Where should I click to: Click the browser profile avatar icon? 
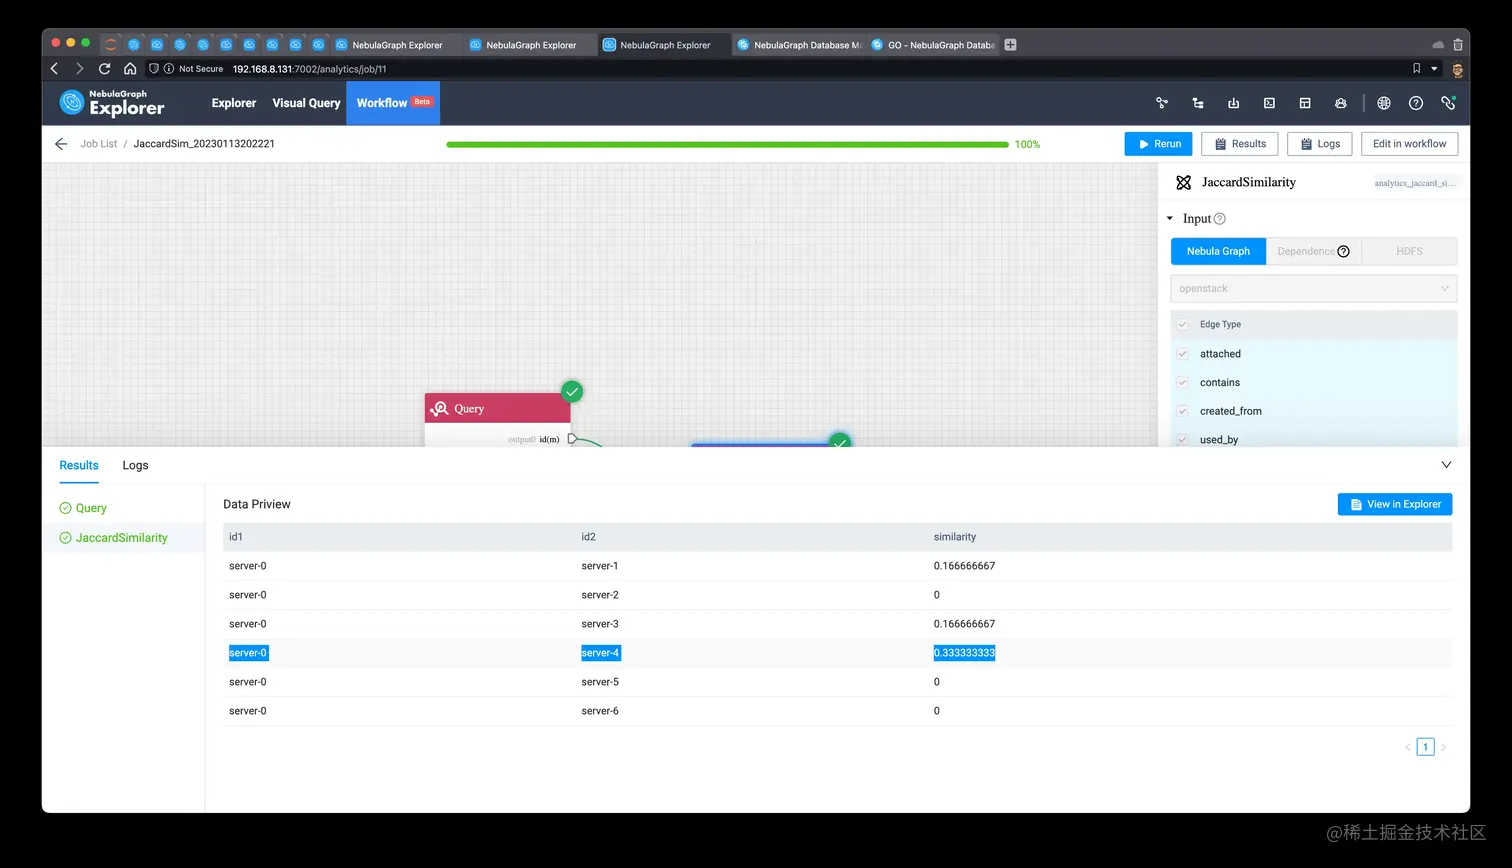(x=1457, y=69)
